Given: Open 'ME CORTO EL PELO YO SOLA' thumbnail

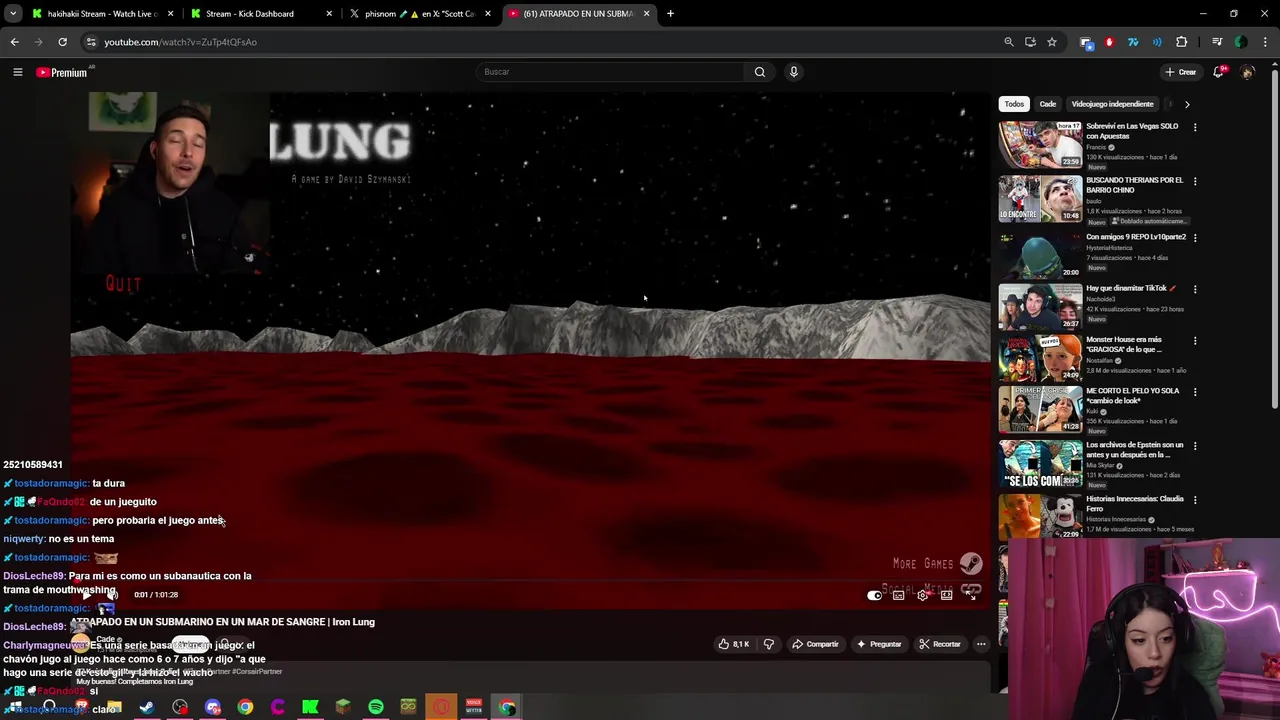Looking at the screenshot, I should 1040,409.
